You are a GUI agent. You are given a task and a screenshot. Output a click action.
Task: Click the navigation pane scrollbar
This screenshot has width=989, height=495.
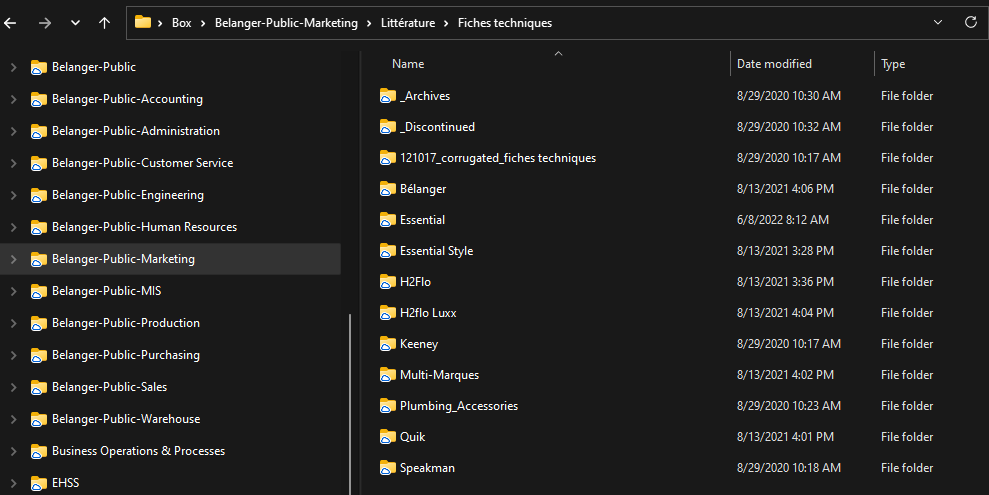coord(350,404)
